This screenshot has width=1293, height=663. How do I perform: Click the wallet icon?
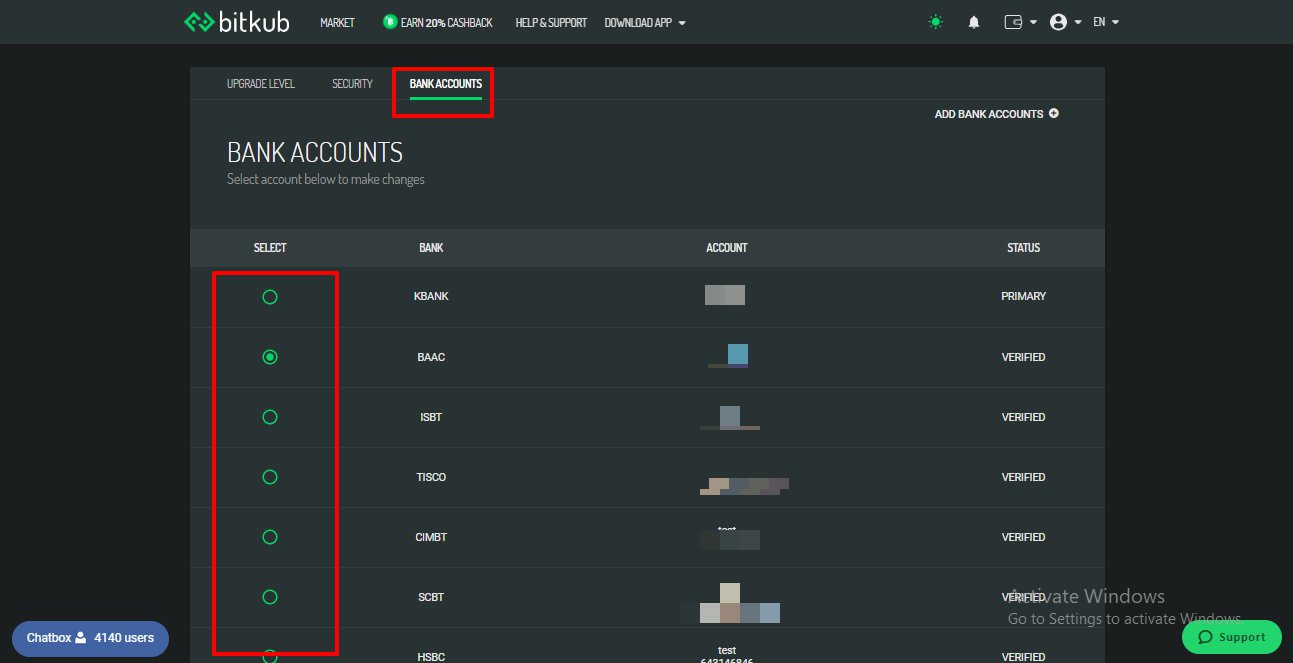(1013, 21)
